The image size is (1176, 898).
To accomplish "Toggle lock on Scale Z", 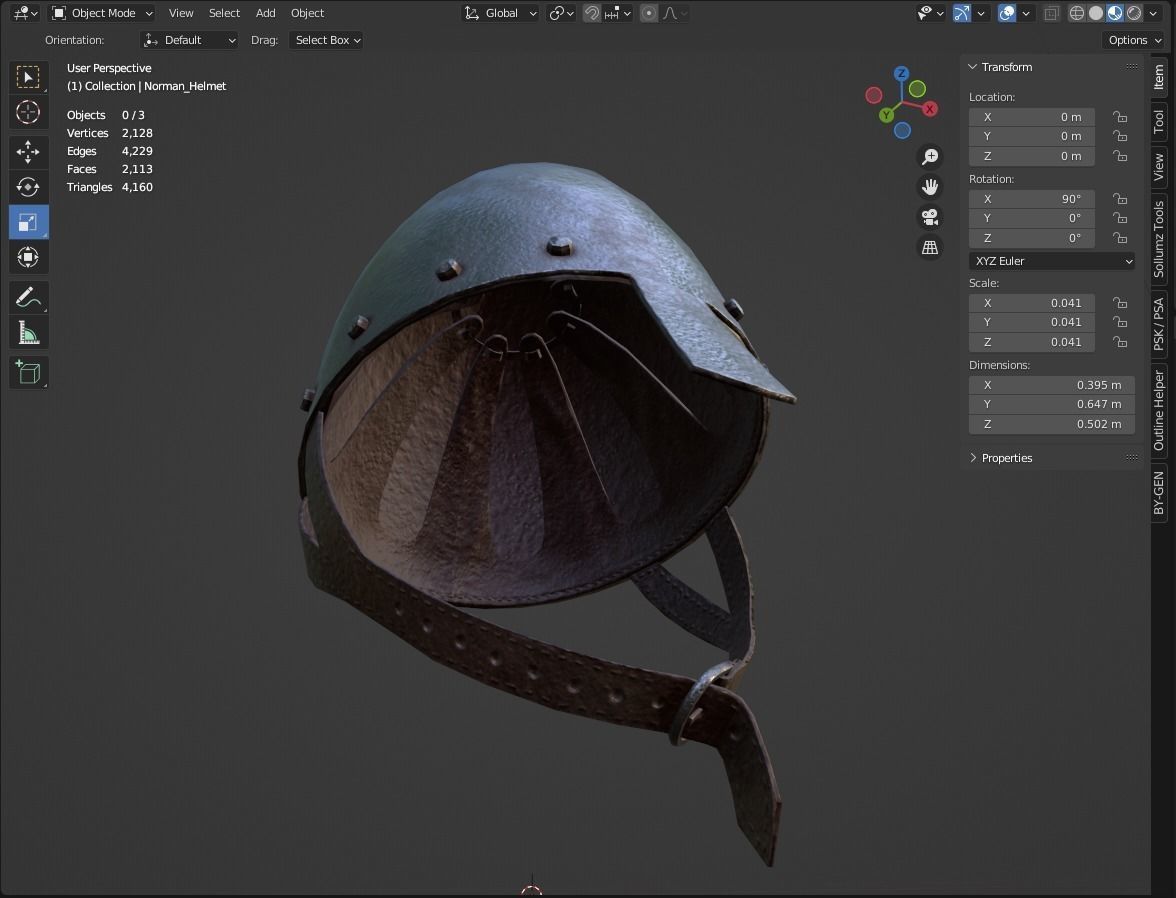I will click(x=1120, y=342).
